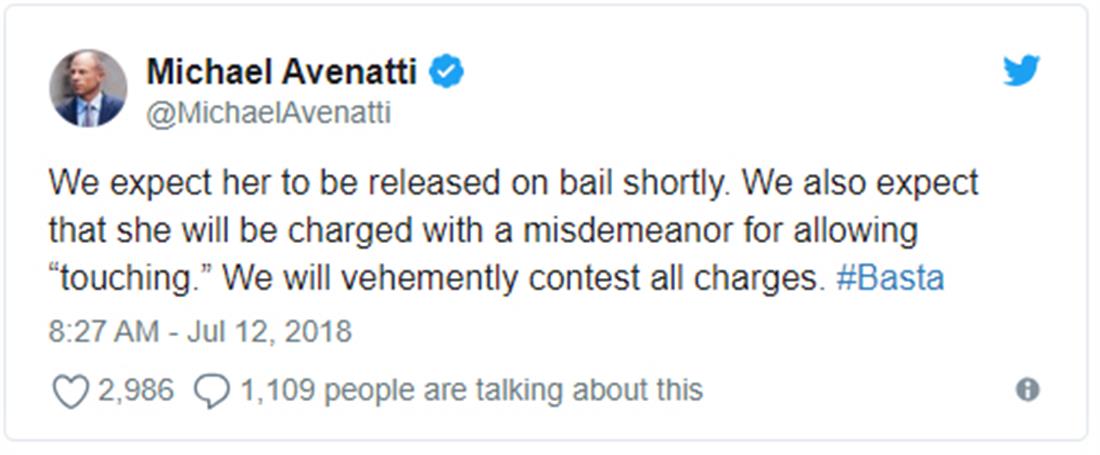Open the tweet info icon

pyautogui.click(x=1027, y=389)
